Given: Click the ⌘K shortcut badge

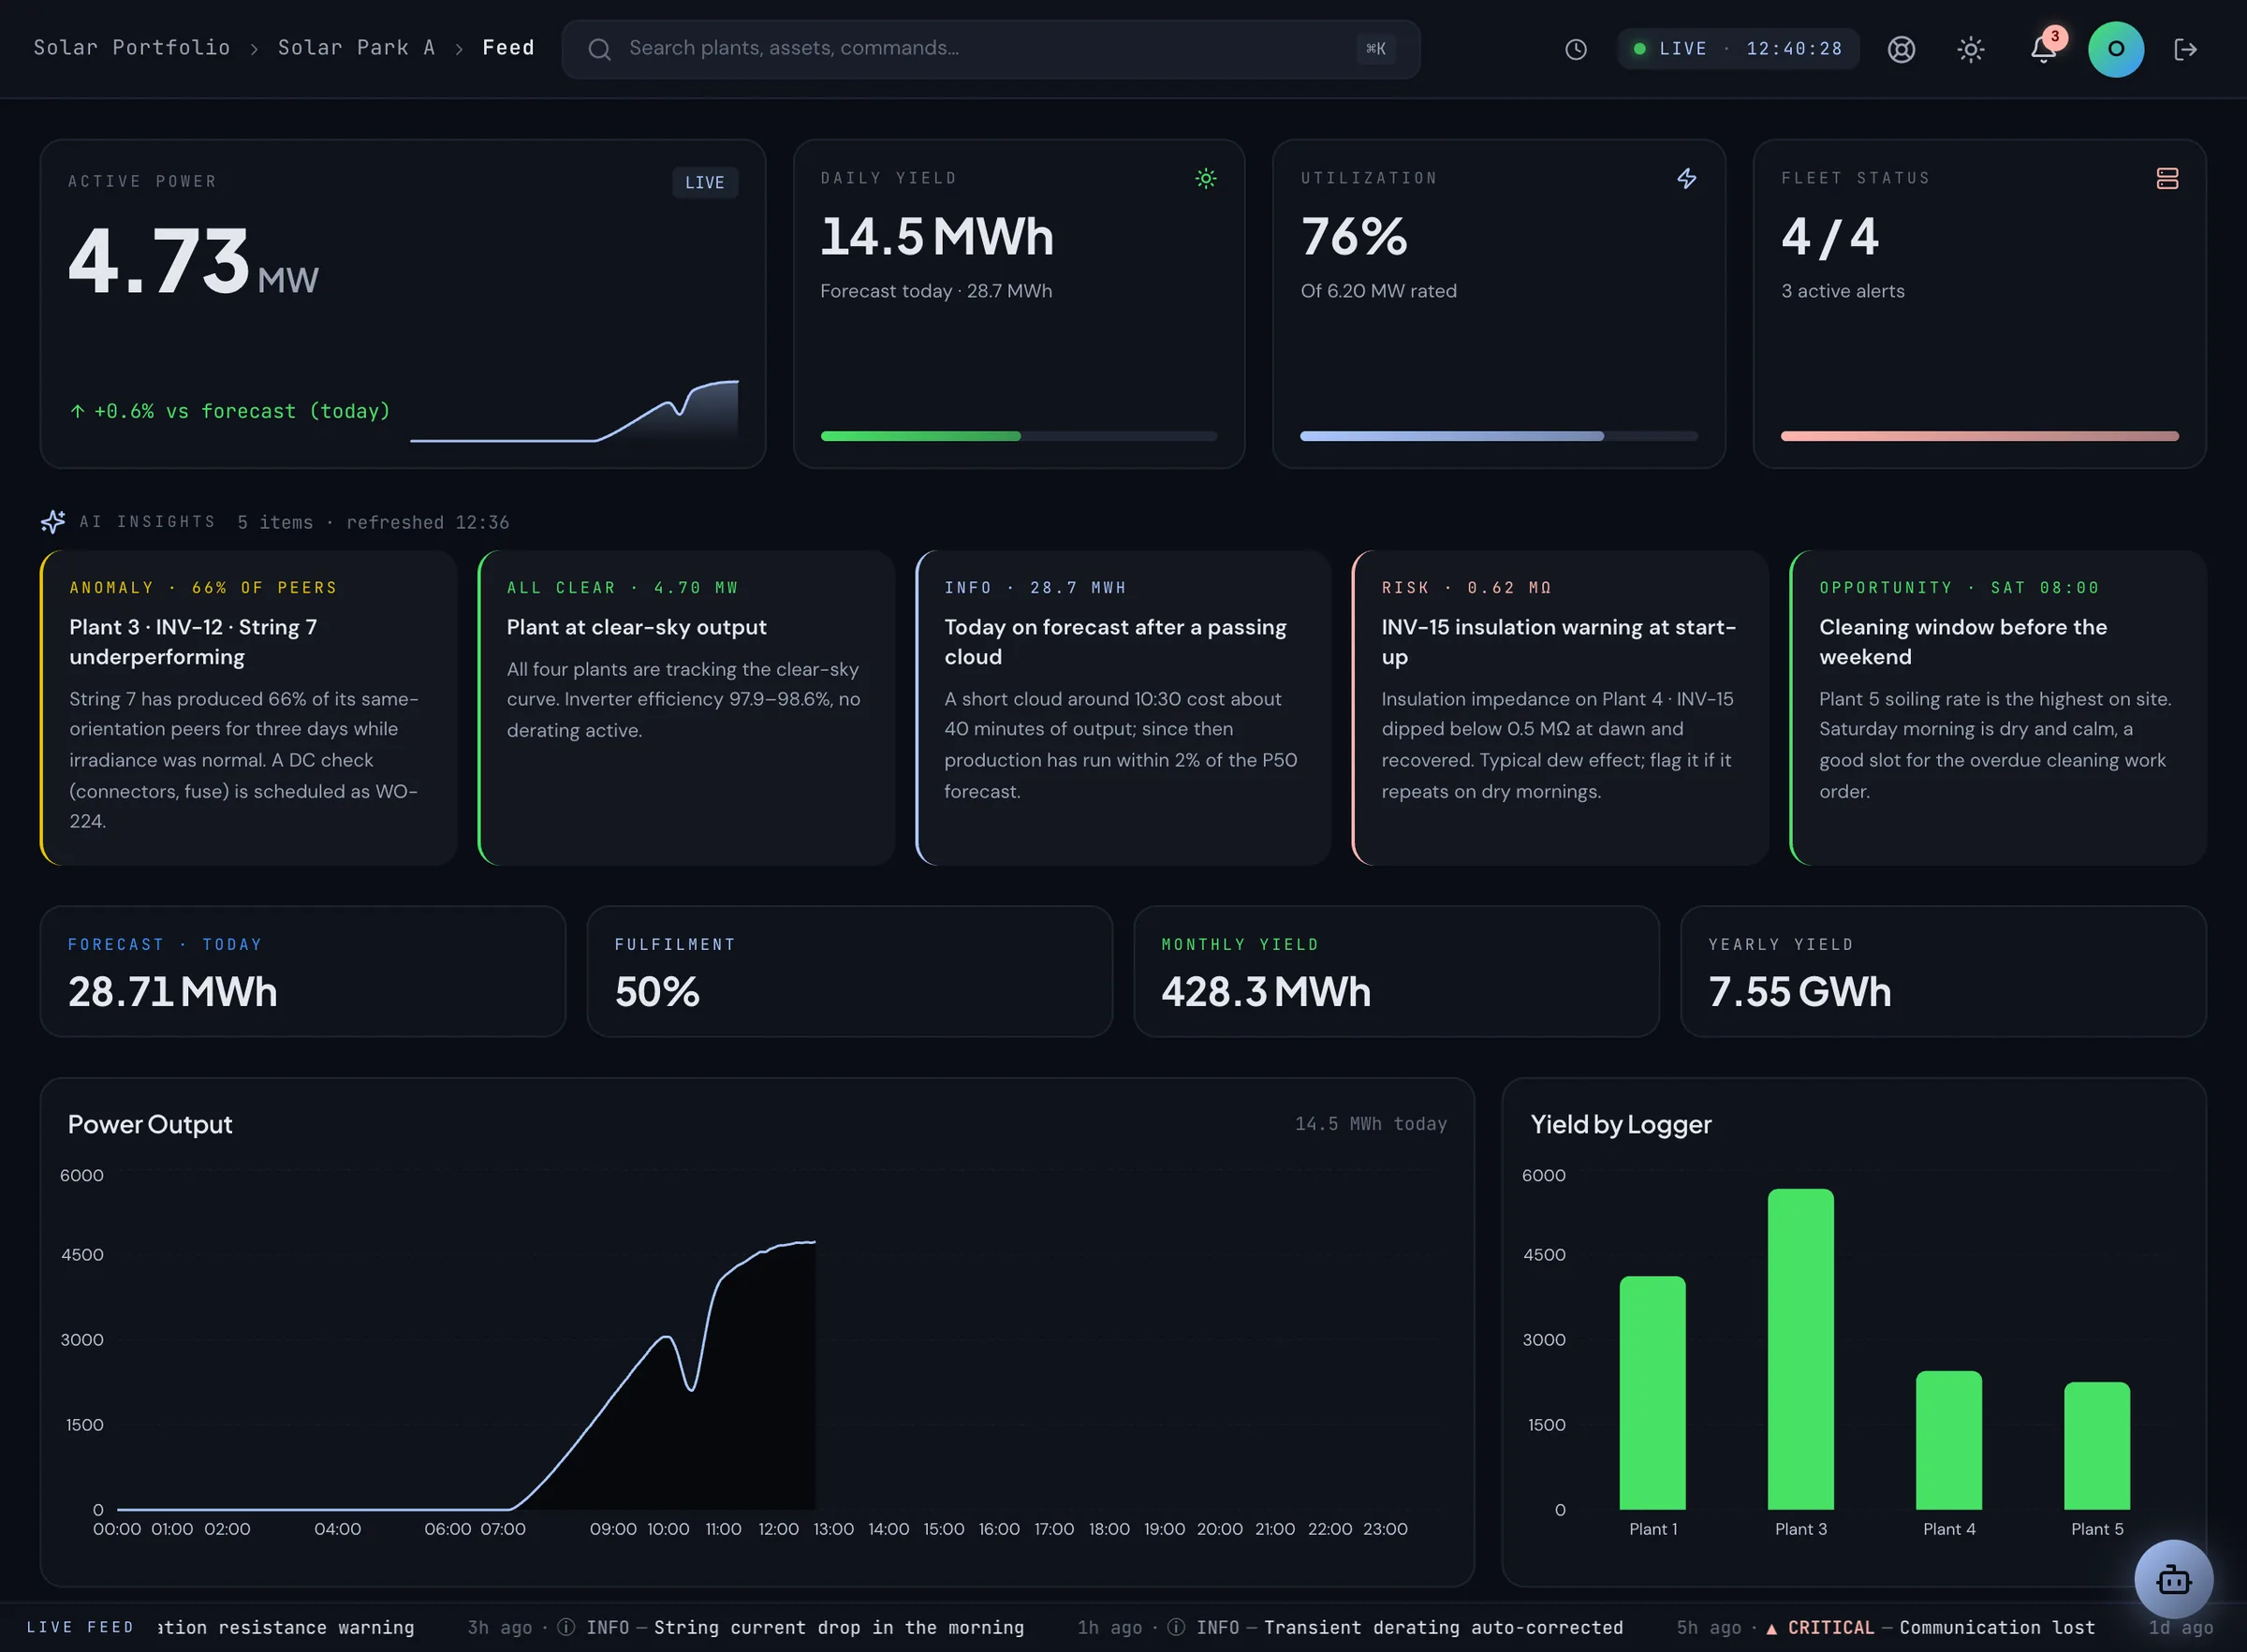Looking at the screenshot, I should coord(1375,49).
